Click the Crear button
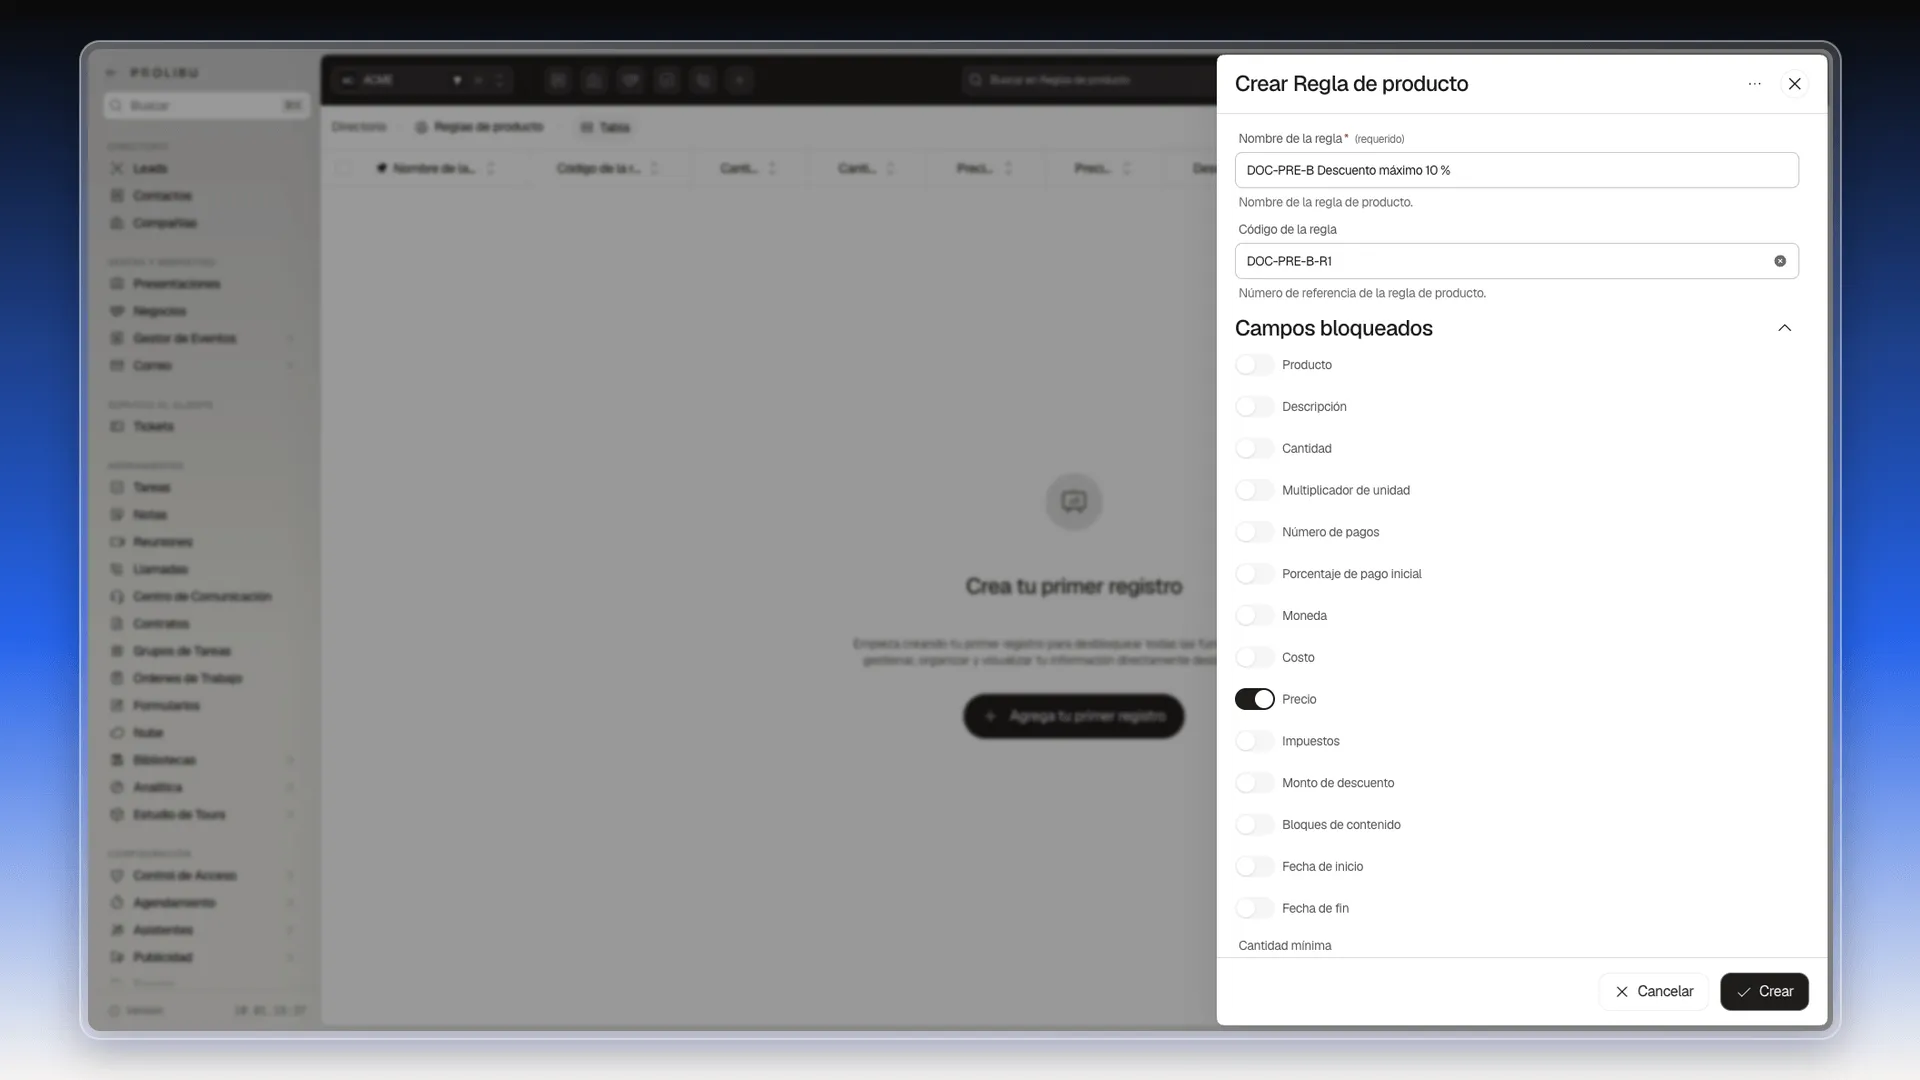The width and height of the screenshot is (1920, 1080). tap(1764, 992)
